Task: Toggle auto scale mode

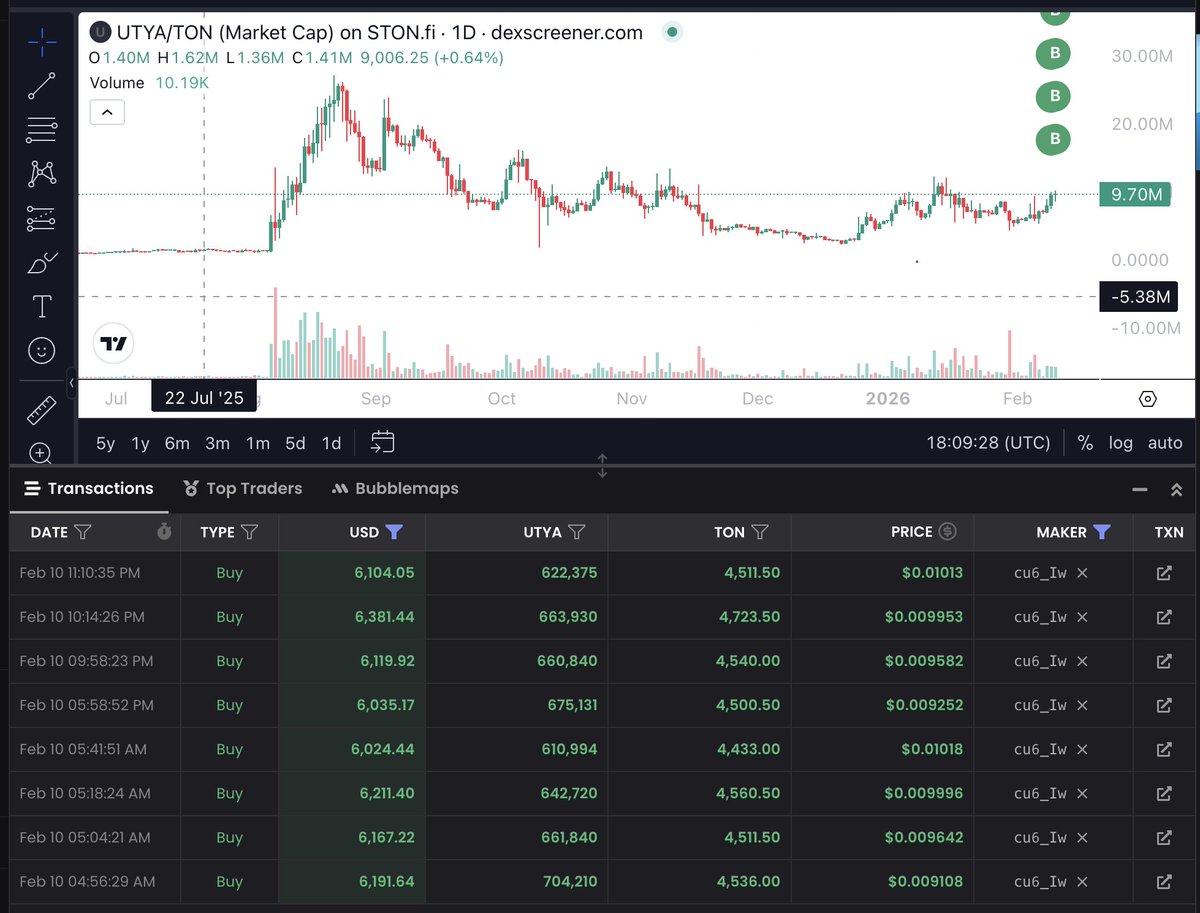Action: tap(1165, 443)
